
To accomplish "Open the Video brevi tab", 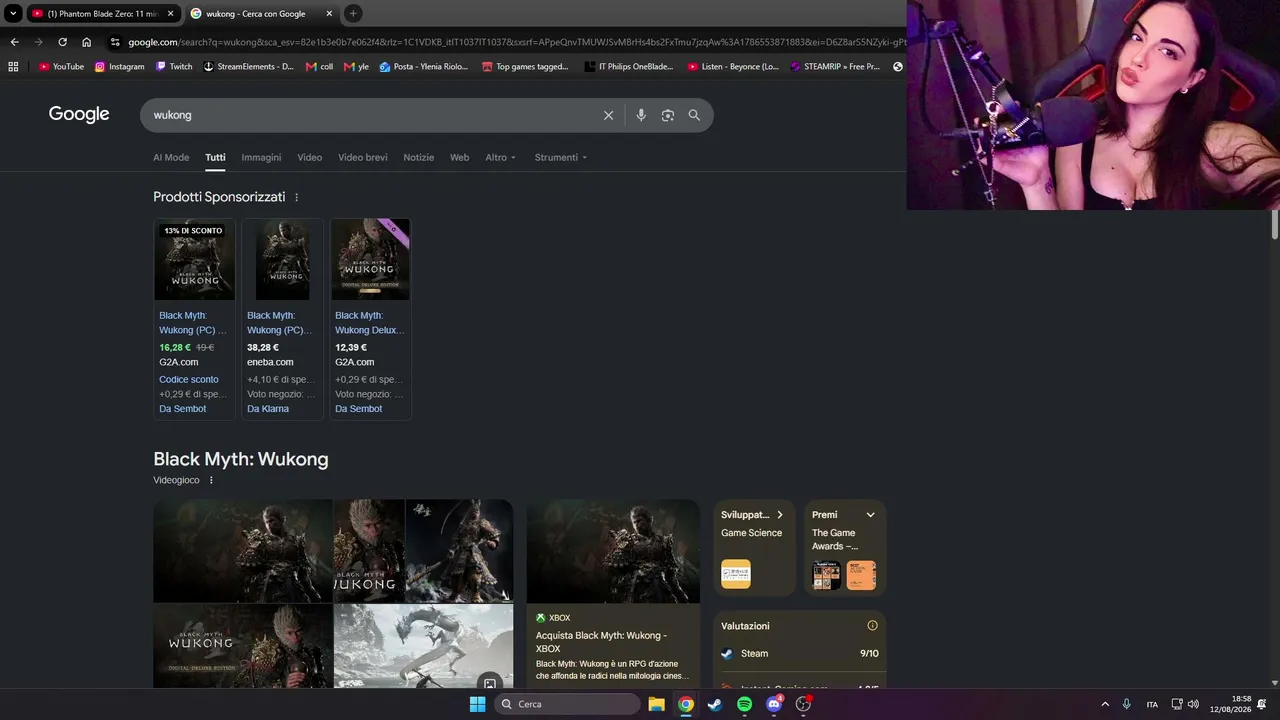I will [x=363, y=158].
